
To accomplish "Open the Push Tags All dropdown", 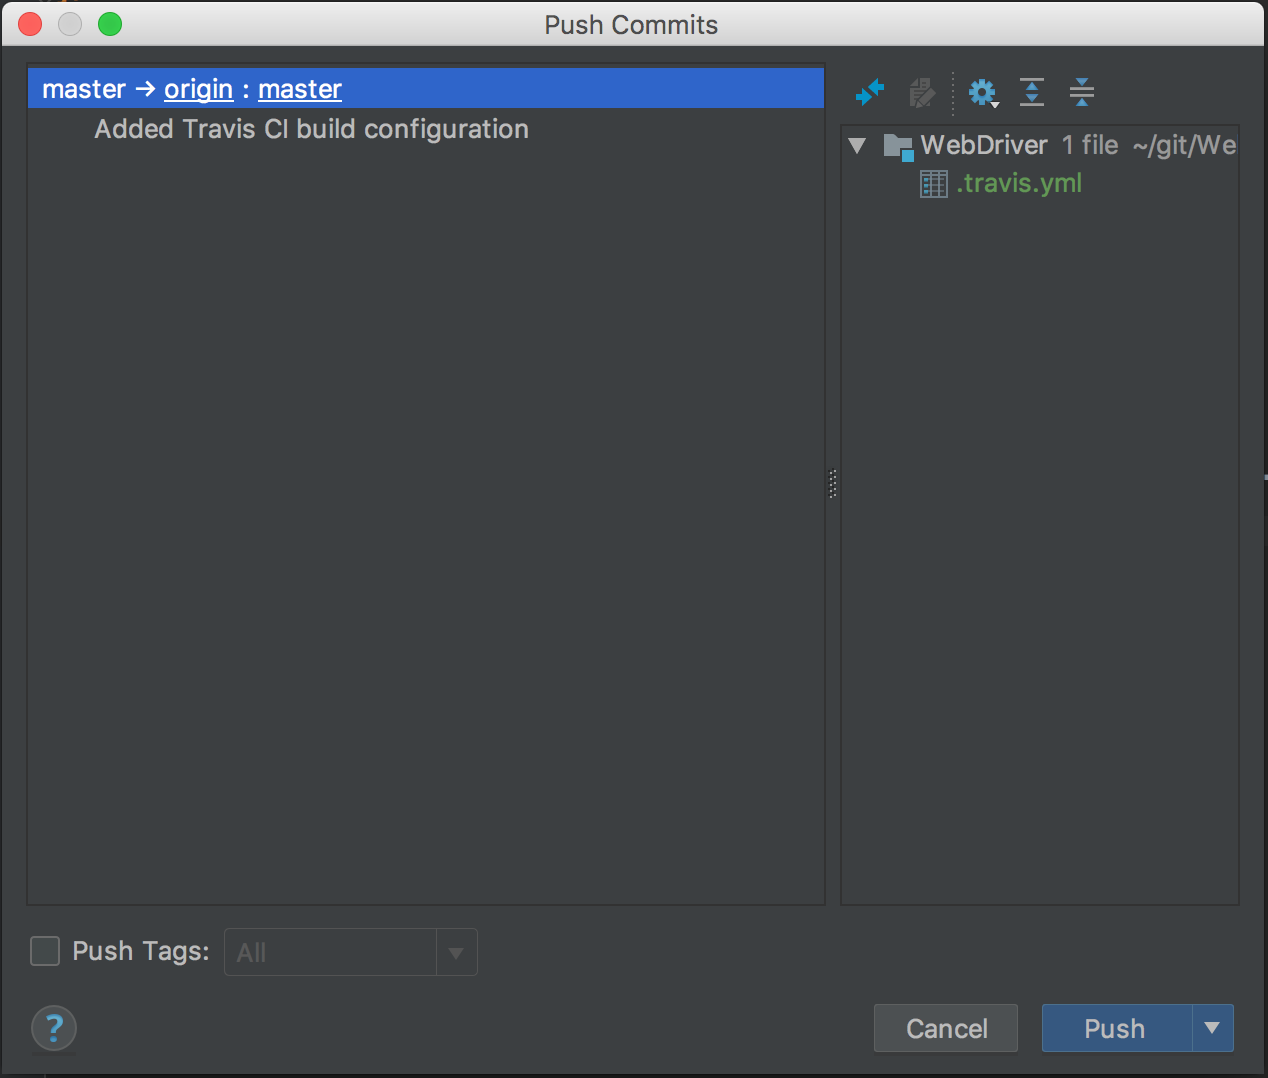I will [x=456, y=953].
